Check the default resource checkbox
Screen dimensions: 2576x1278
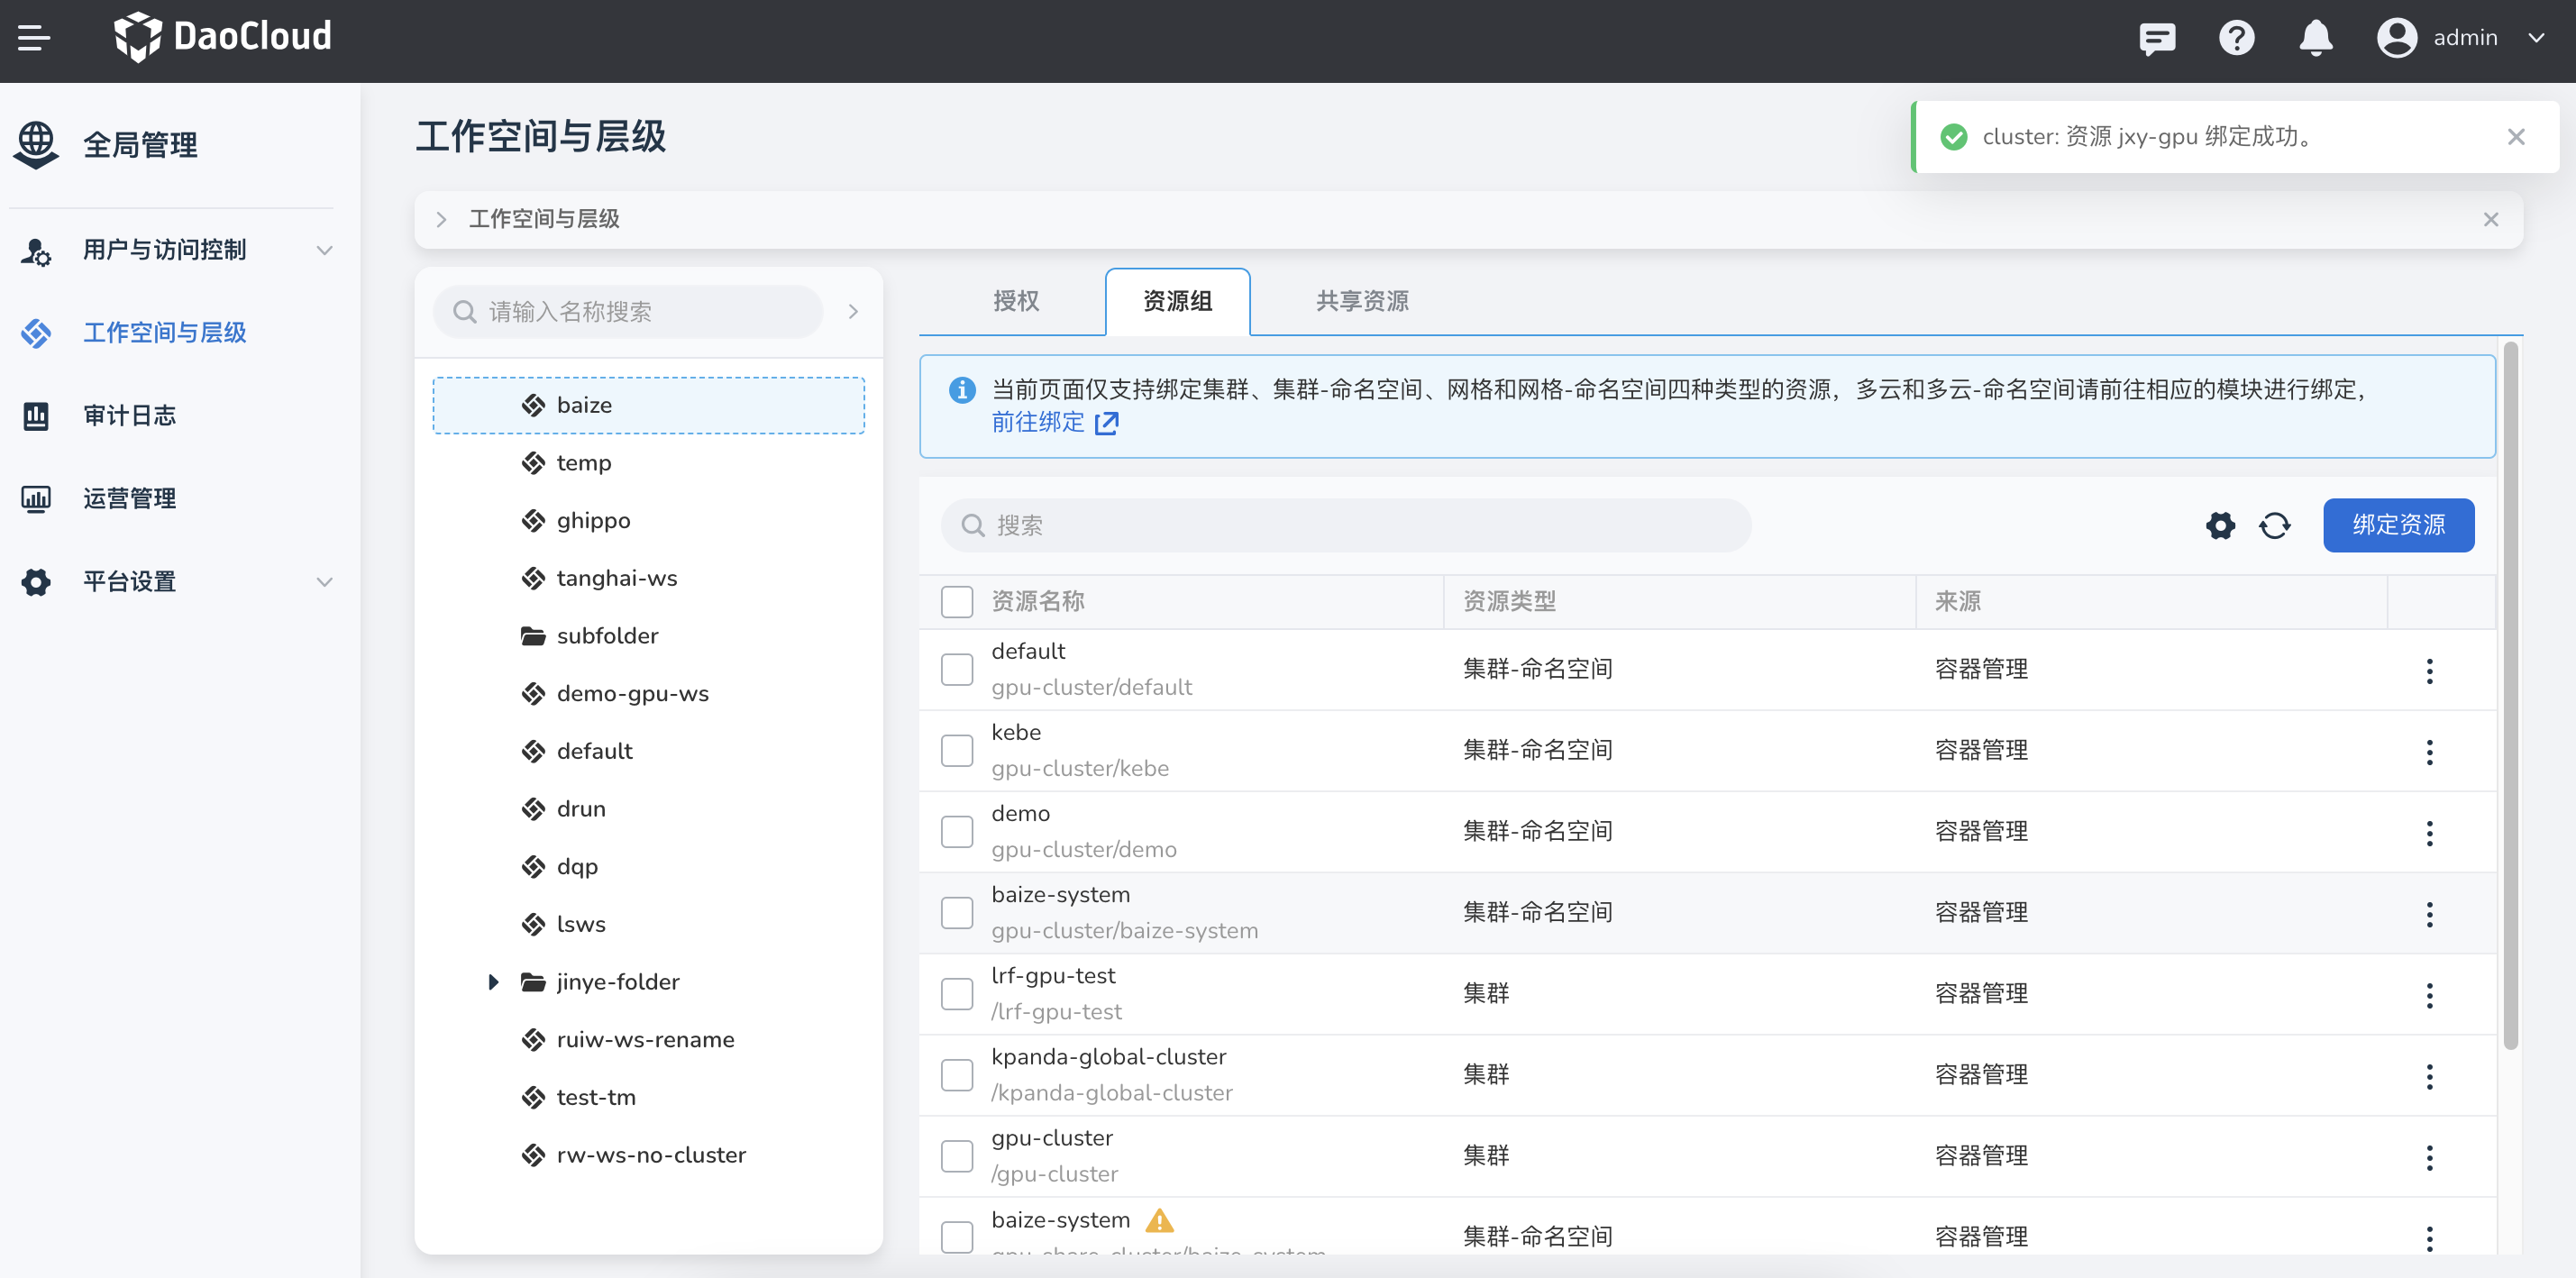coord(956,669)
